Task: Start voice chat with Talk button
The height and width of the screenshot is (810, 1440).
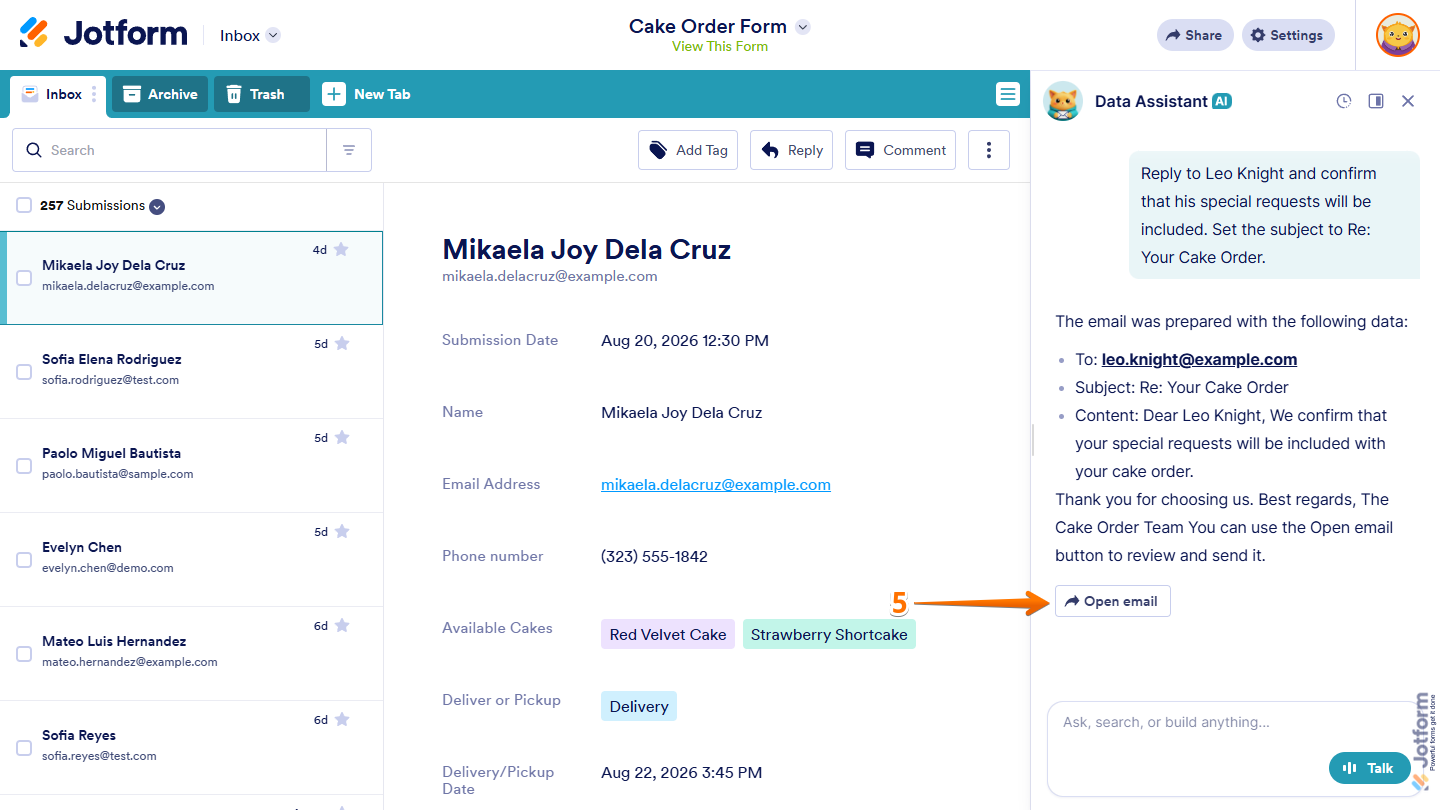Action: pyautogui.click(x=1369, y=768)
